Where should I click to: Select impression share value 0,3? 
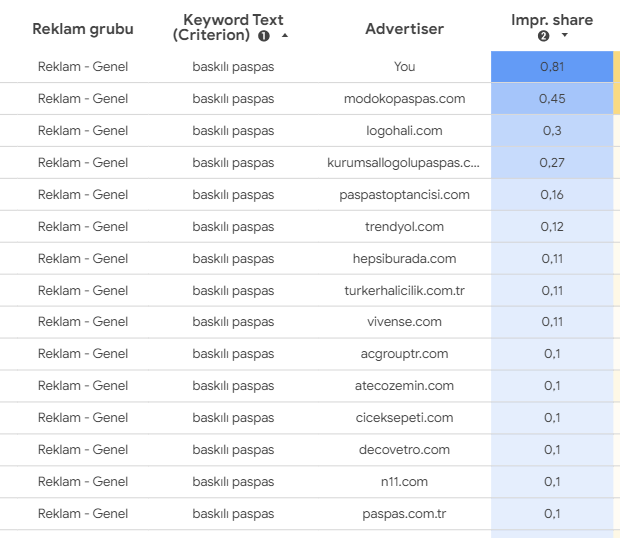552,130
